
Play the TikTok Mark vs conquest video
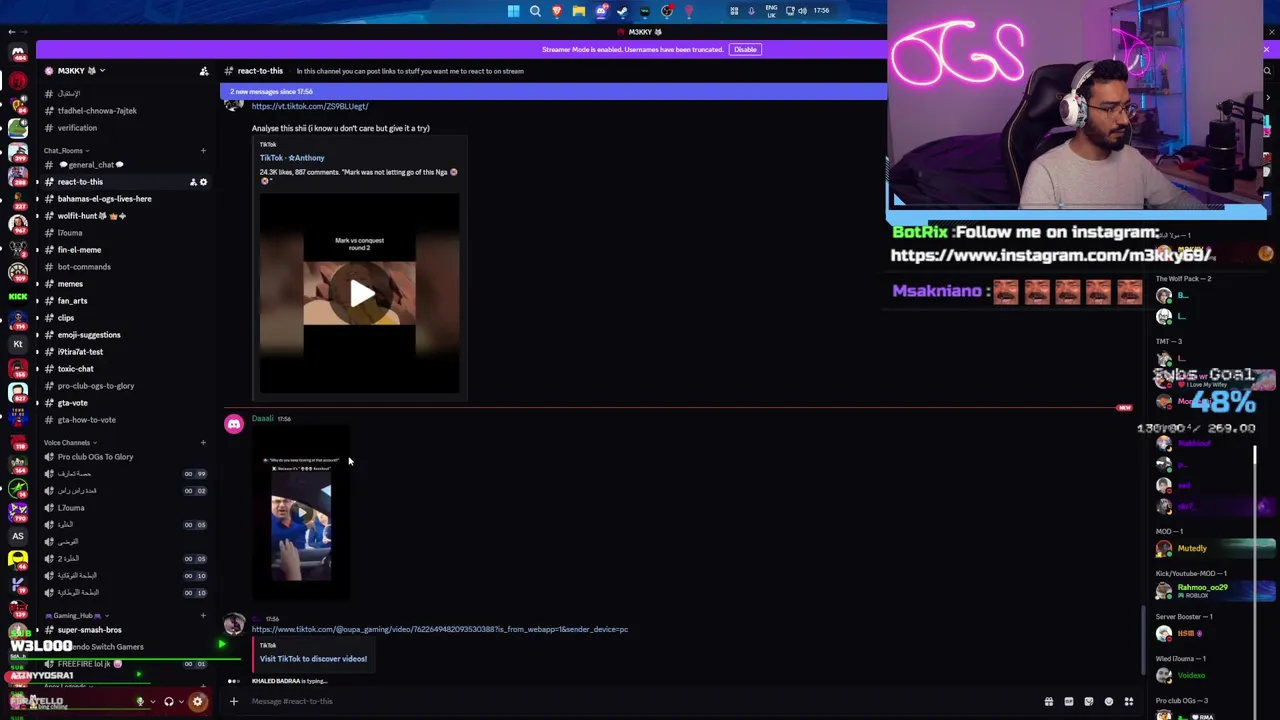360,293
